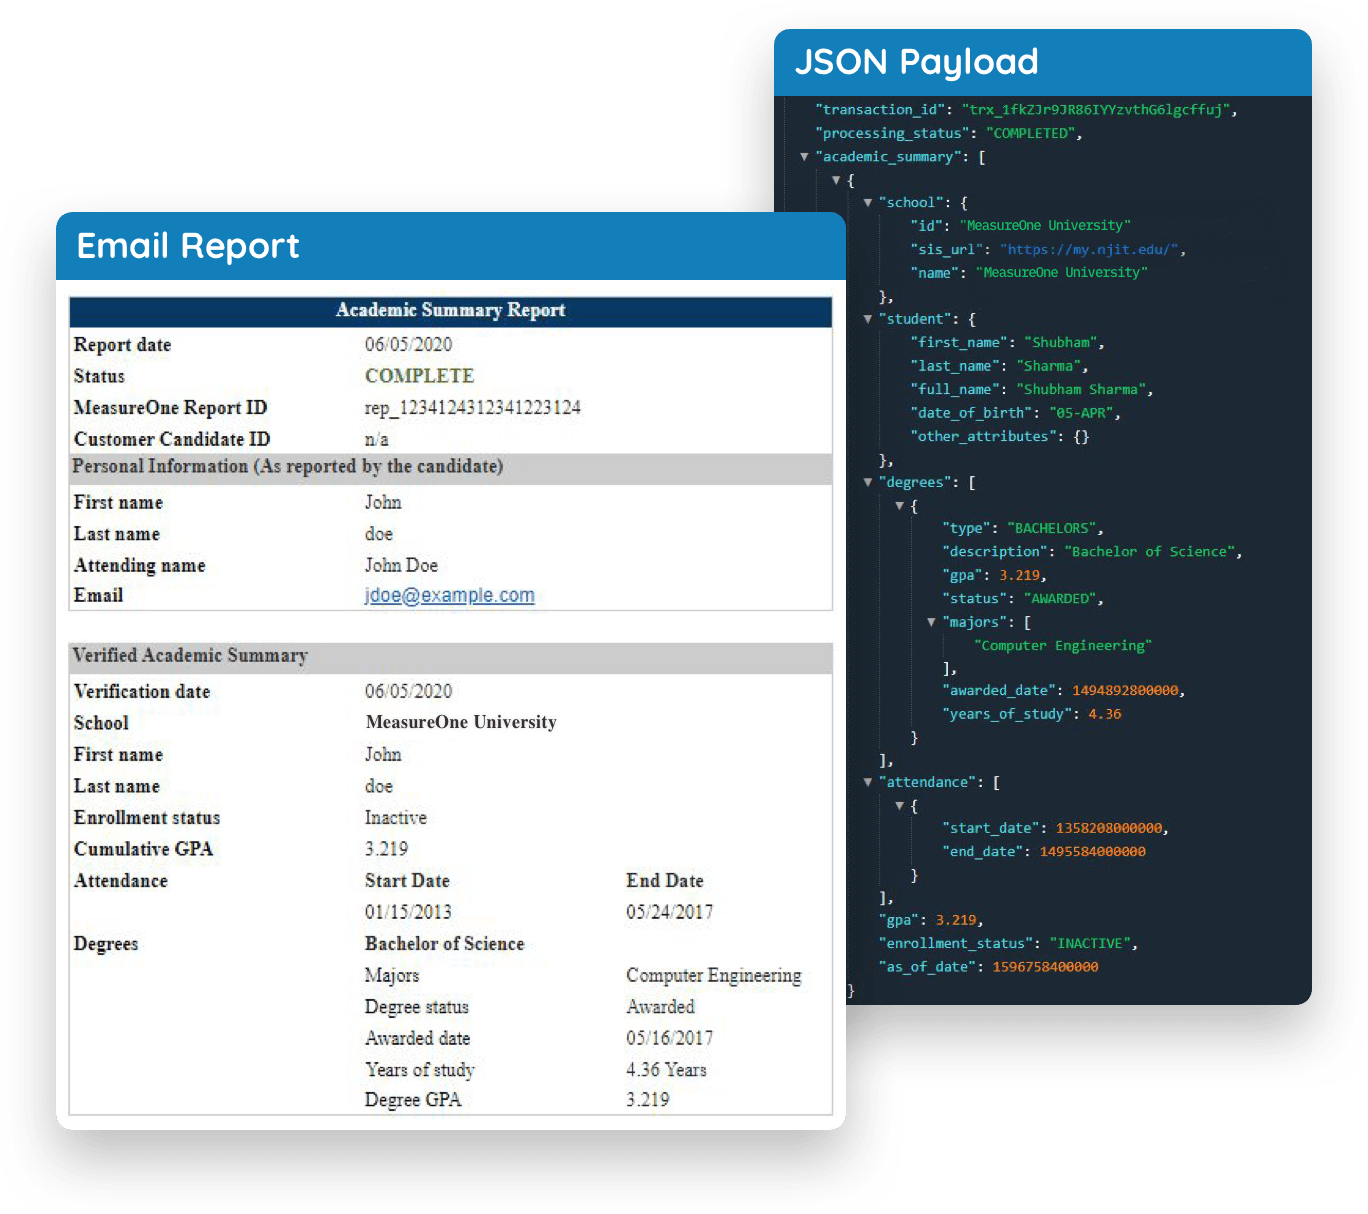Open the jdoe@example.com email link

449,595
